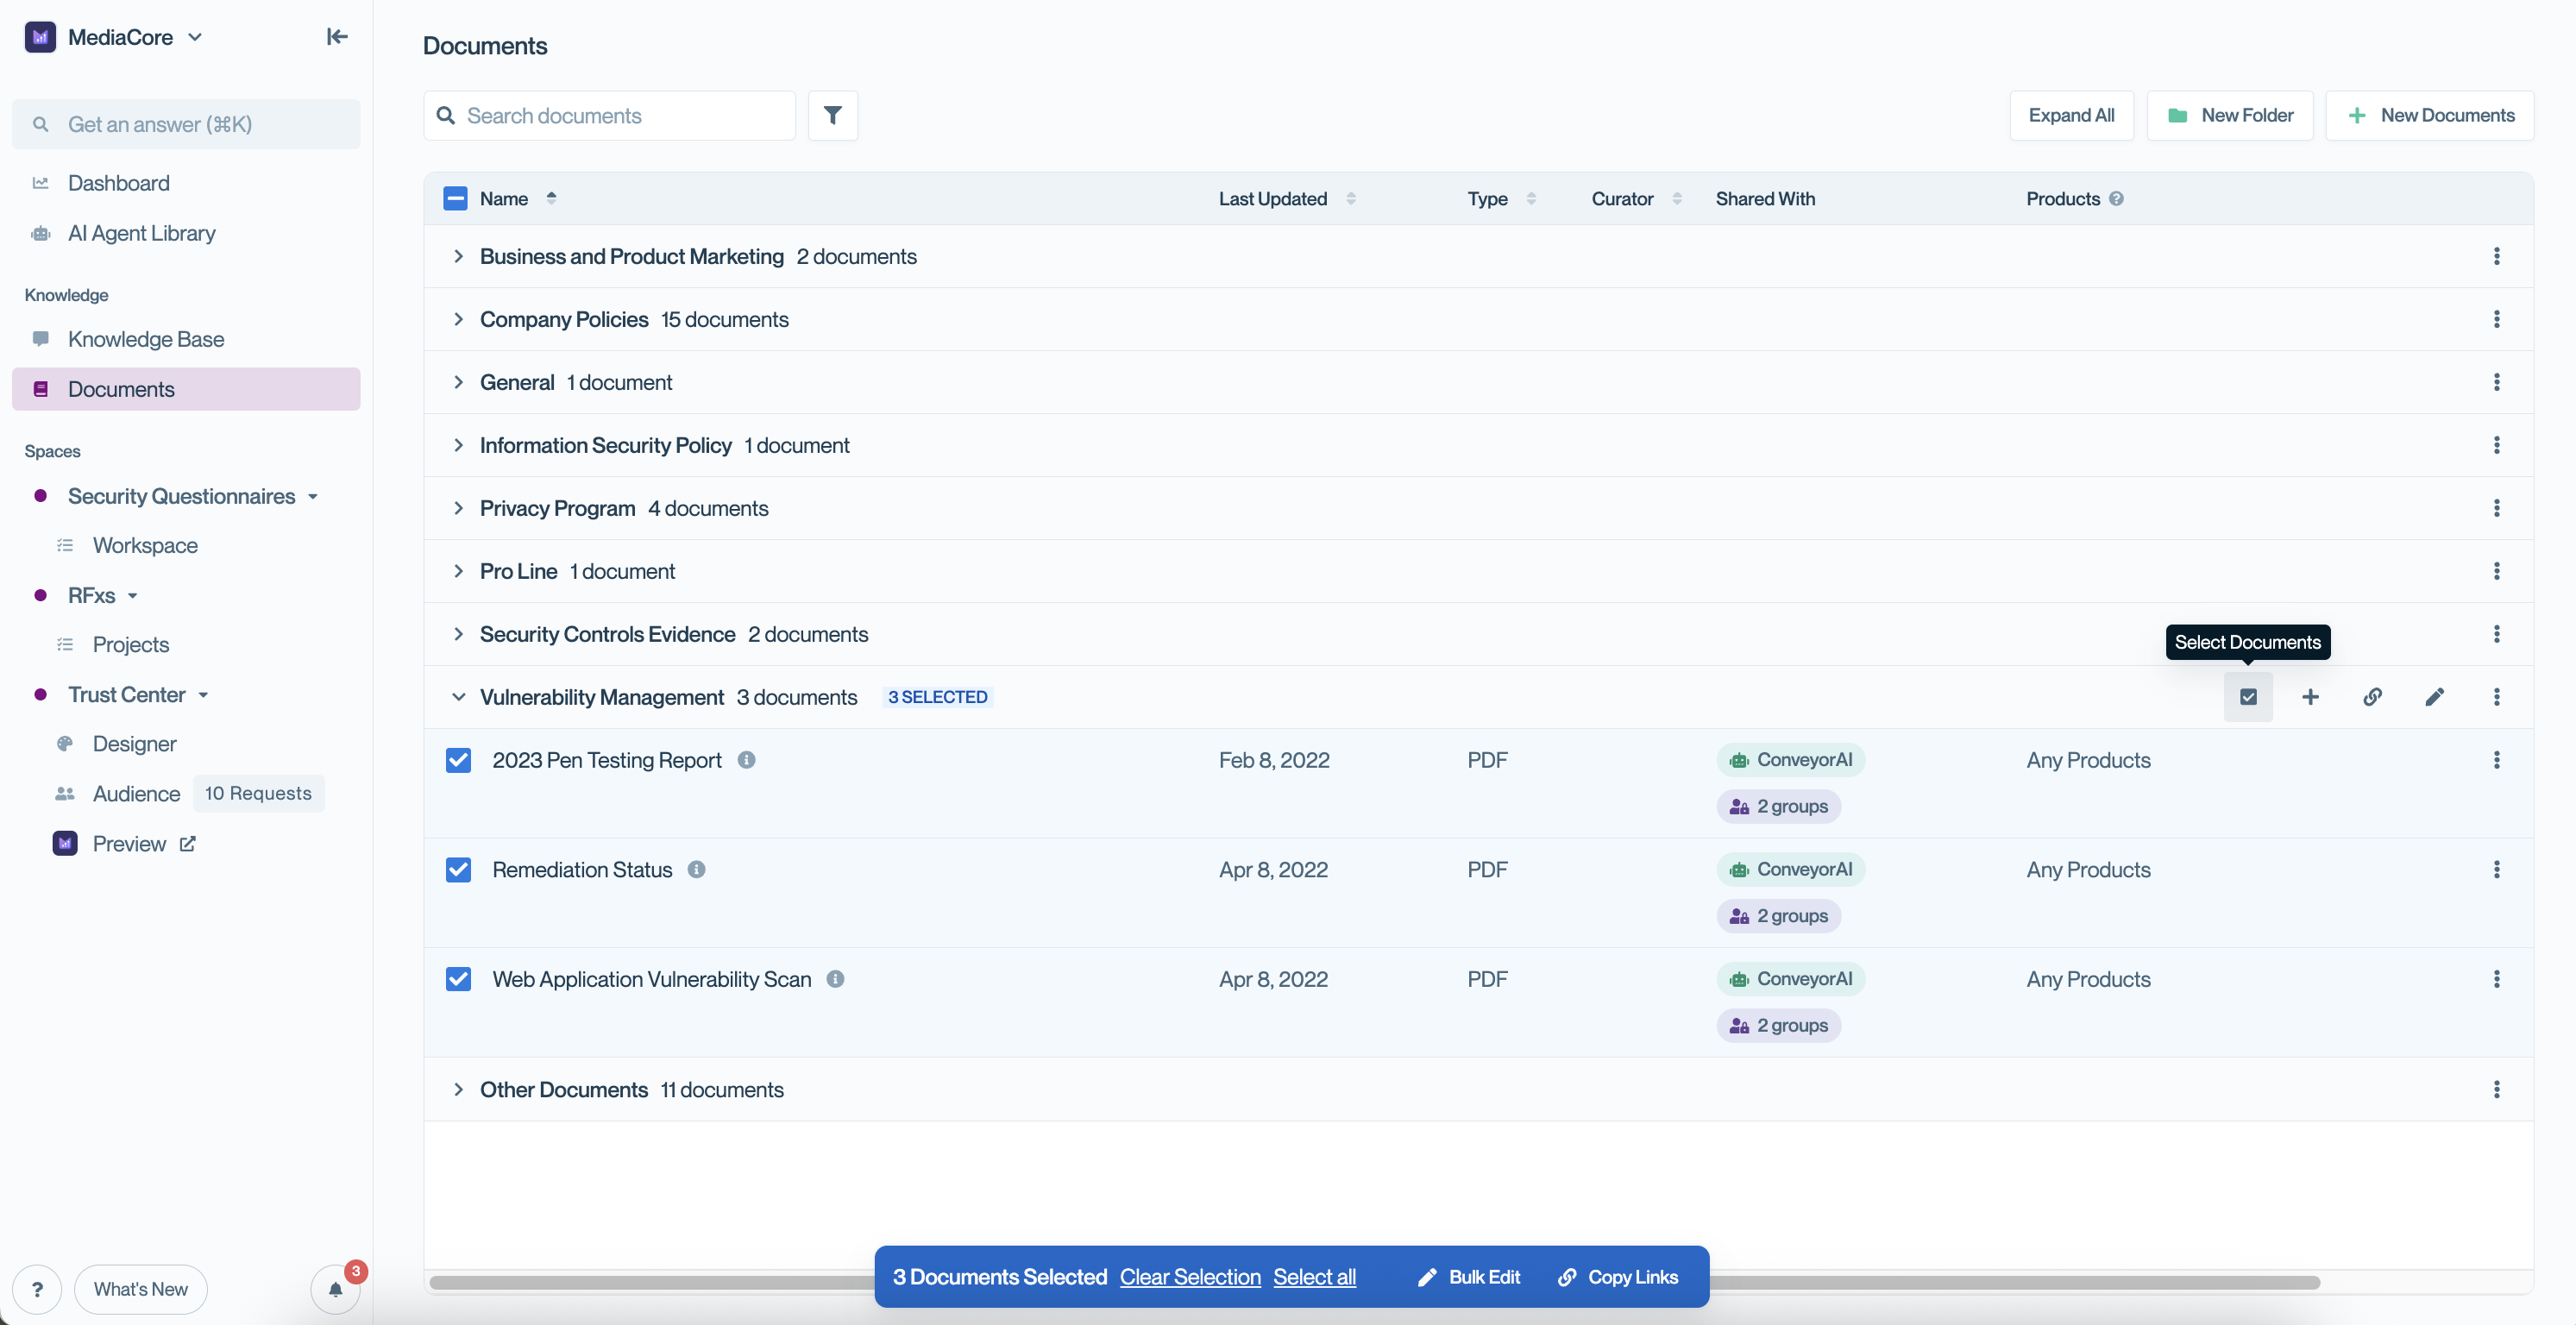Screen dimensions: 2576x1325
Task: Uncheck the Web Application Vulnerability Scan checkbox
Action: [458, 979]
